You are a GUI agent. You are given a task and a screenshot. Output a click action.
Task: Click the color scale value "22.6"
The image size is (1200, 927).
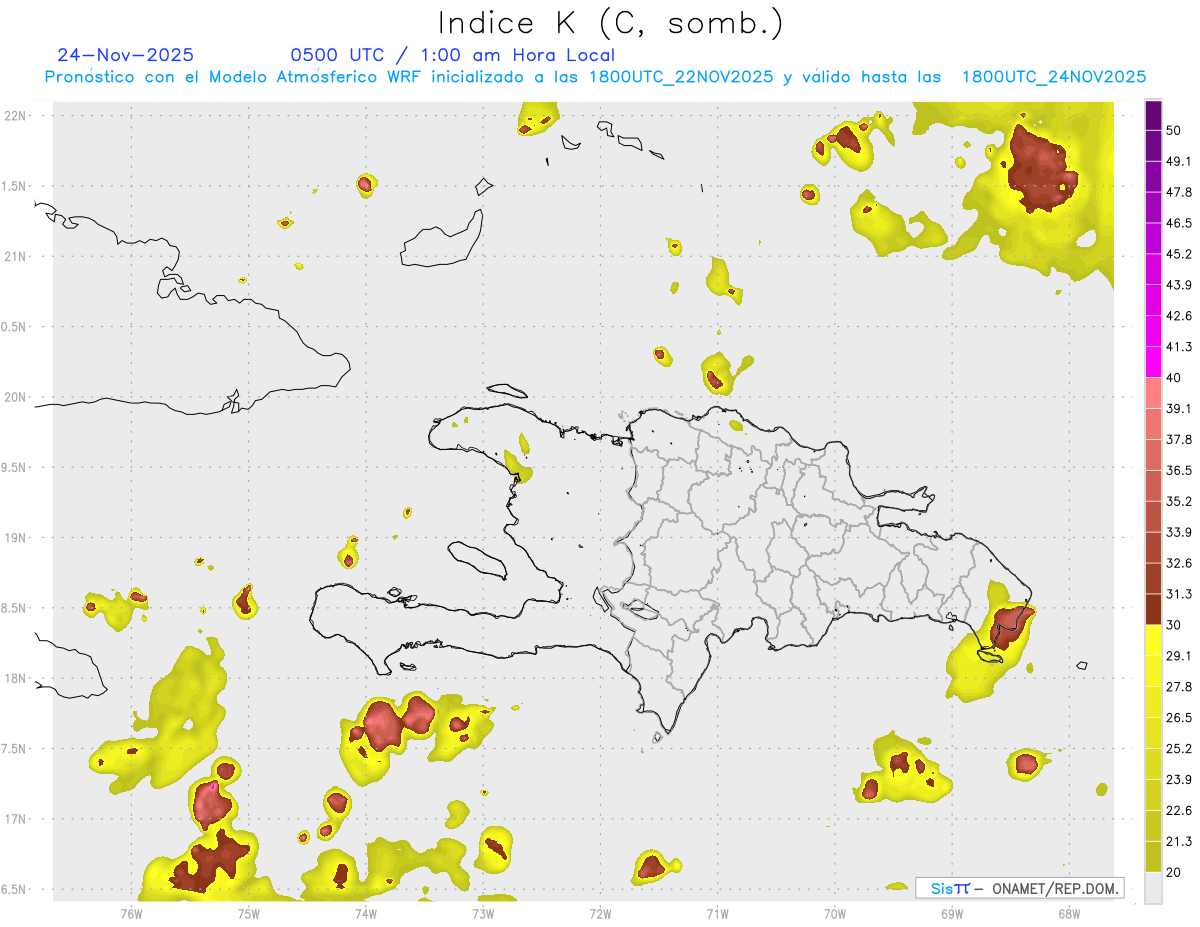tap(1178, 811)
